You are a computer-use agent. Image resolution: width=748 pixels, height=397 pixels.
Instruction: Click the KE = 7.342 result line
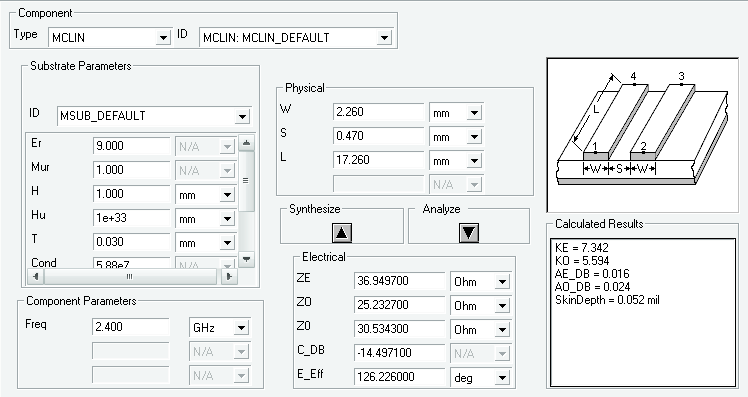click(x=582, y=248)
